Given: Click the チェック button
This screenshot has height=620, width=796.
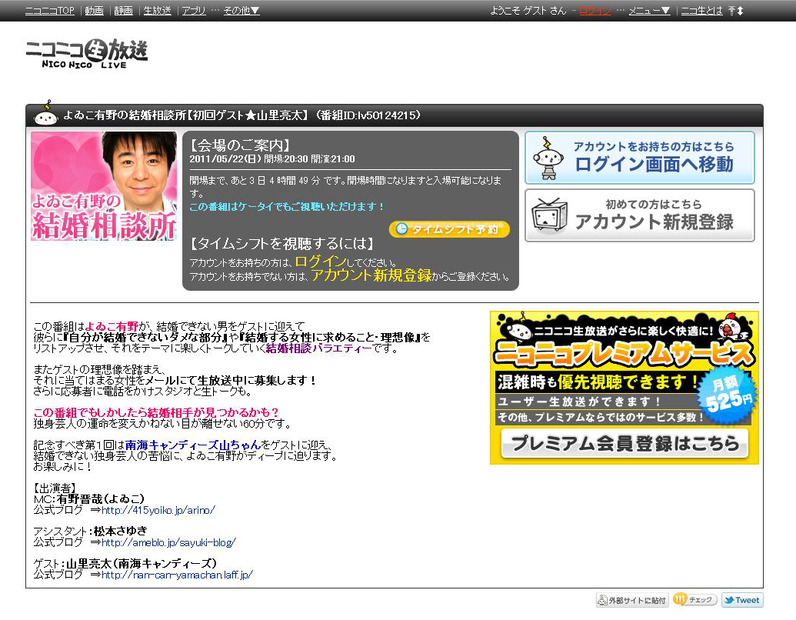Looking at the screenshot, I should [694, 600].
